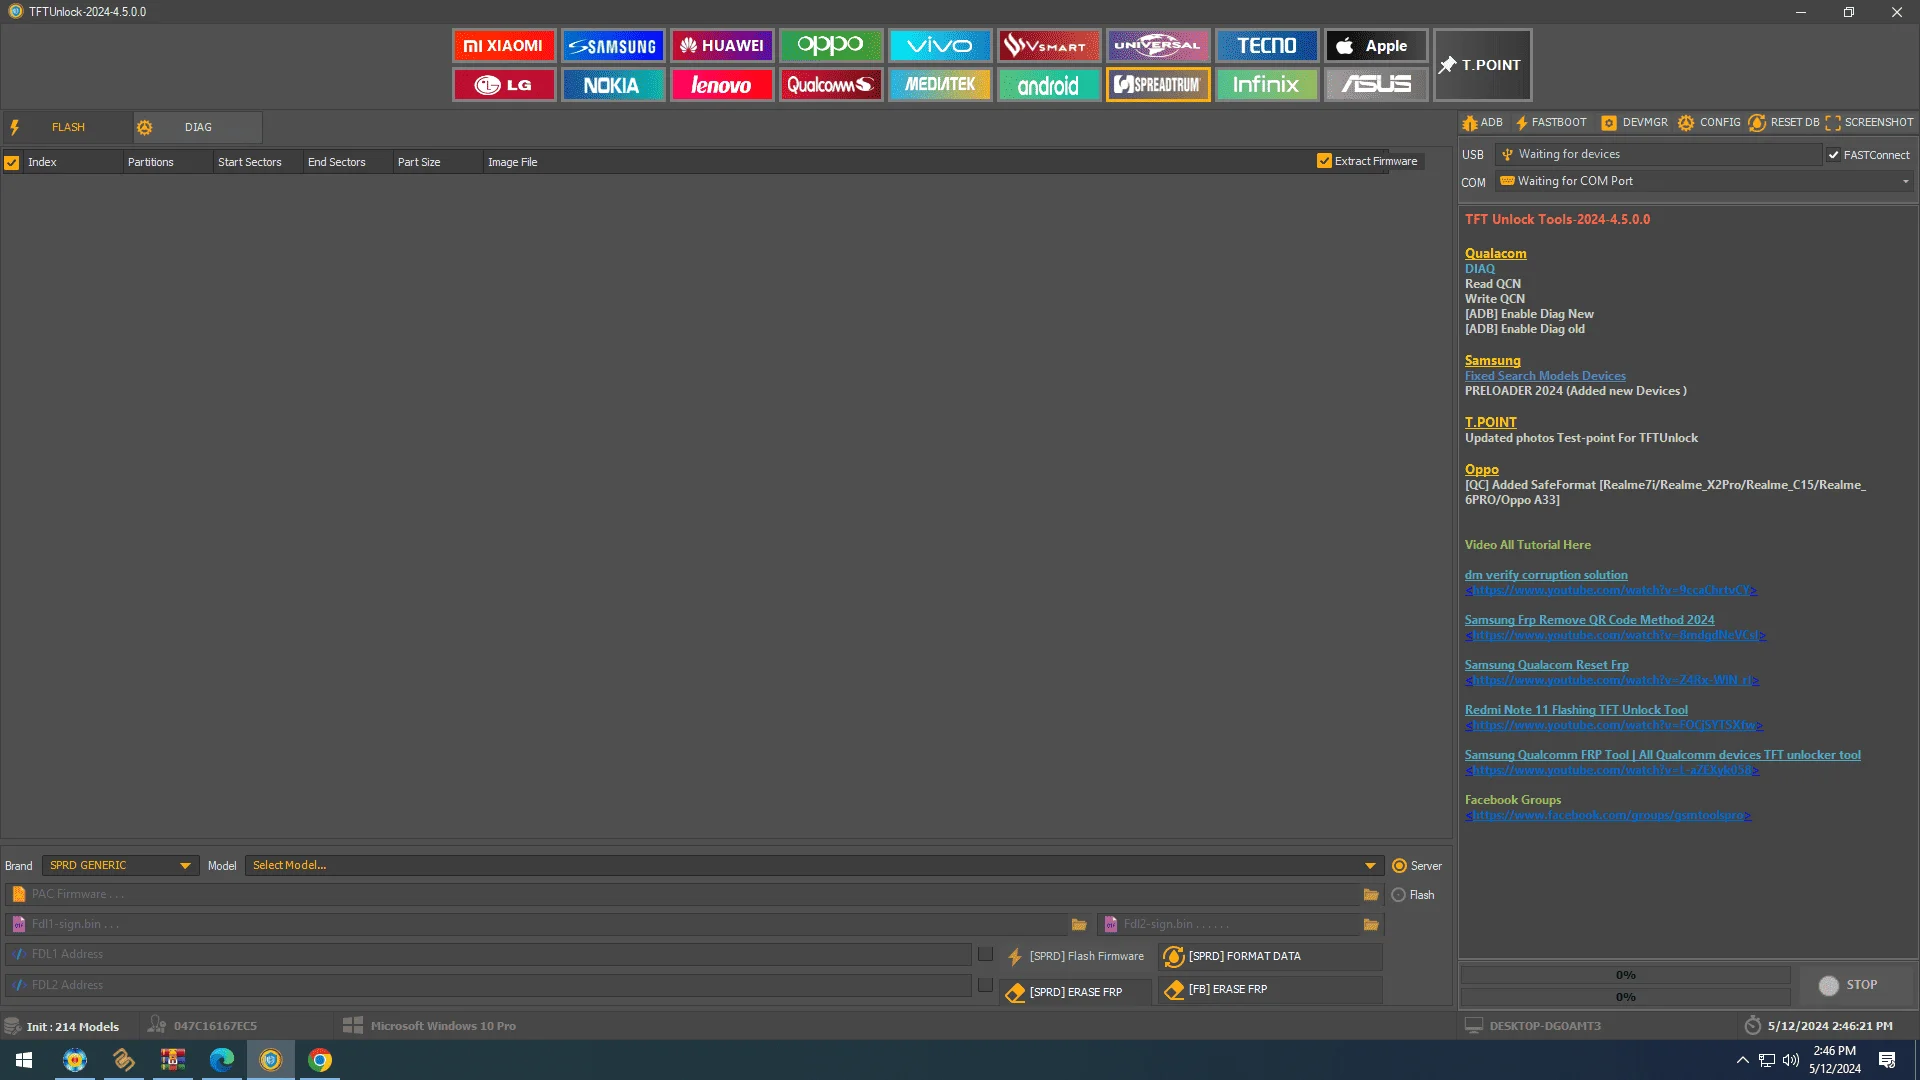Open the FASTBOOT toolbar option
The height and width of the screenshot is (1080, 1920).
click(x=1551, y=123)
